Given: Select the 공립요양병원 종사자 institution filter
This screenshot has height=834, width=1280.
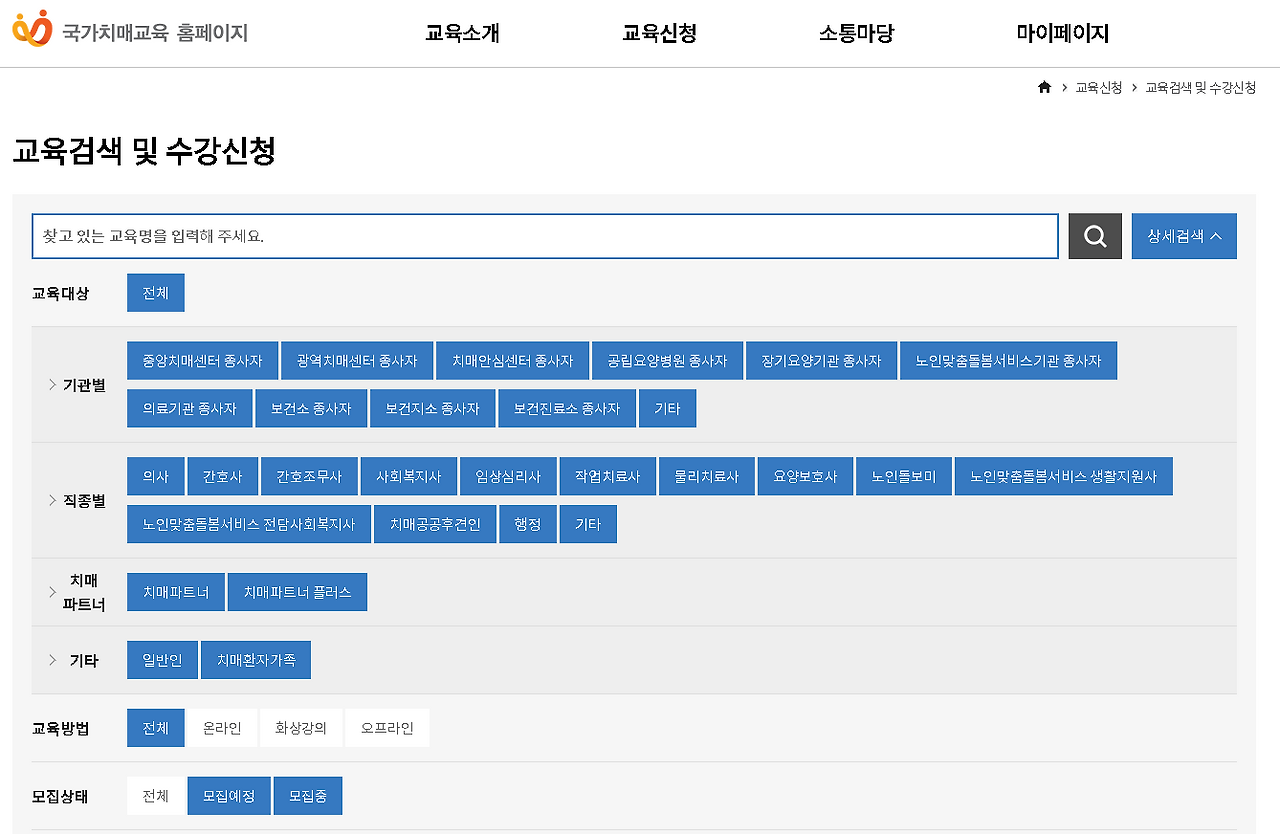Looking at the screenshot, I should click(667, 360).
